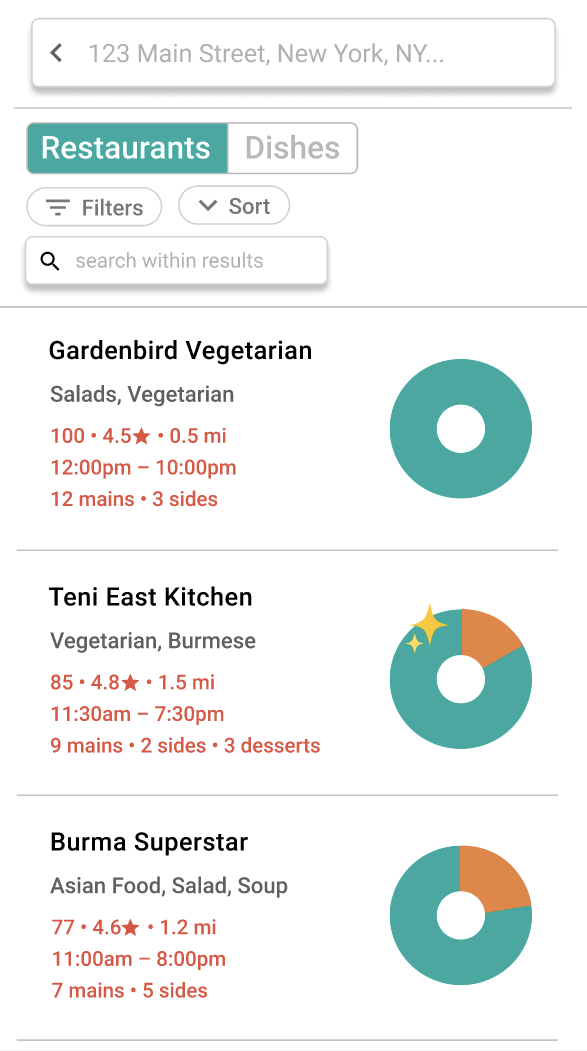The width and height of the screenshot is (587, 1051).
Task: Click the magnifier icon in search box
Action: [x=50, y=261]
